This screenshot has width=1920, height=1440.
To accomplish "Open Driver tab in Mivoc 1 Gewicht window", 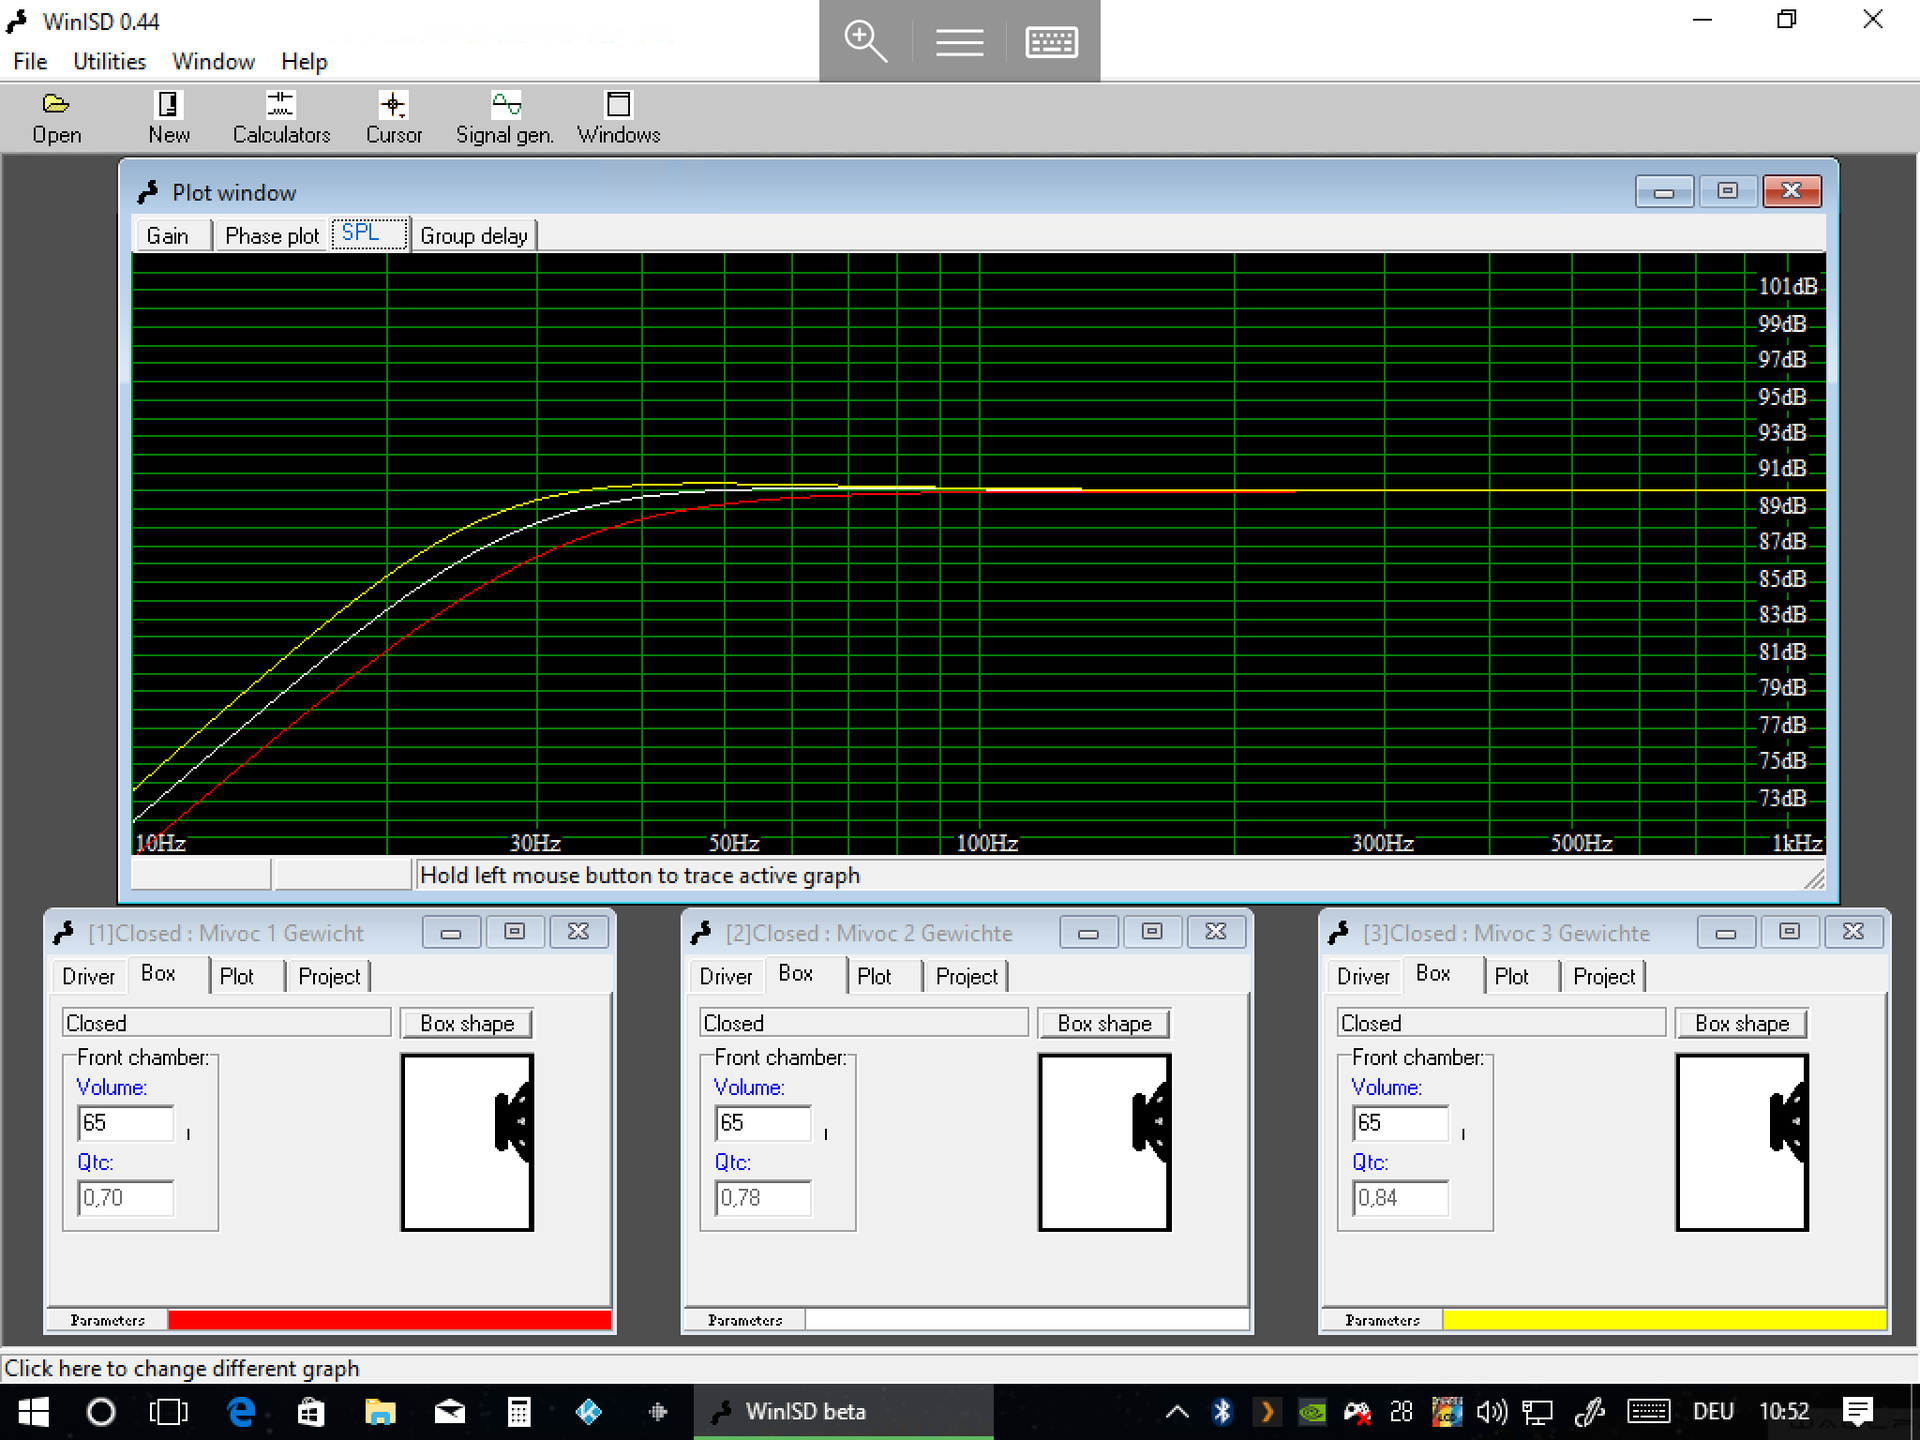I will click(x=88, y=976).
